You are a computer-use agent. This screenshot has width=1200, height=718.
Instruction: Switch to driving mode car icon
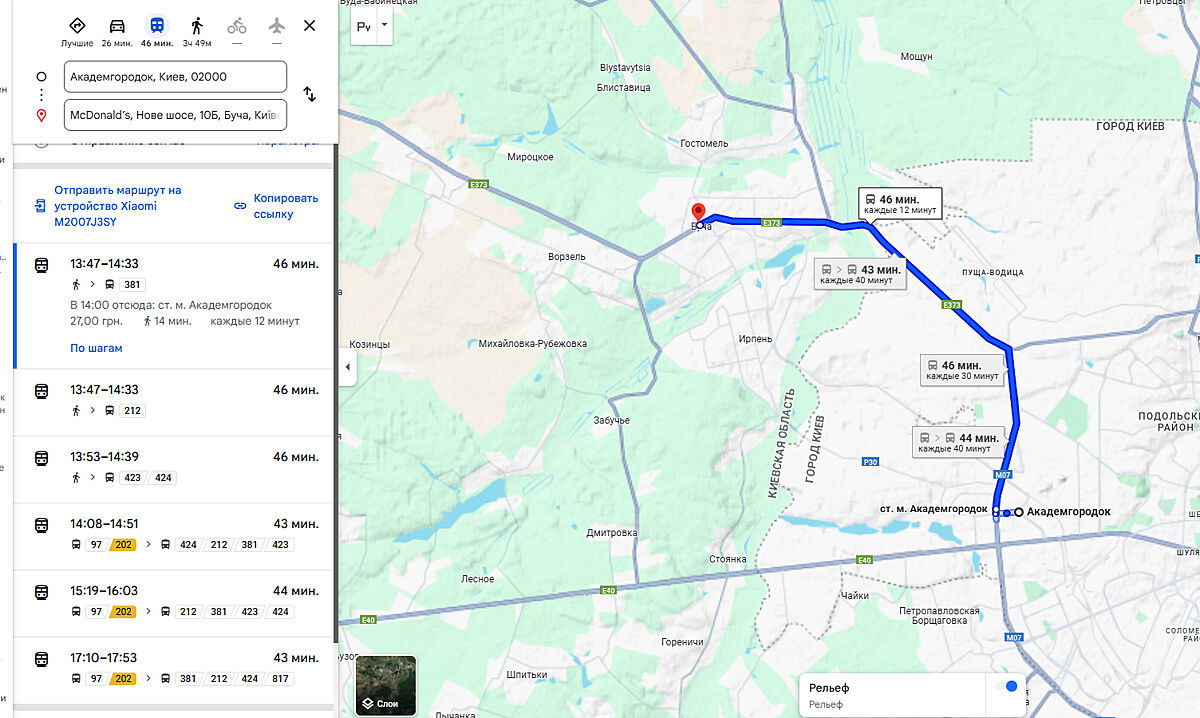117,26
